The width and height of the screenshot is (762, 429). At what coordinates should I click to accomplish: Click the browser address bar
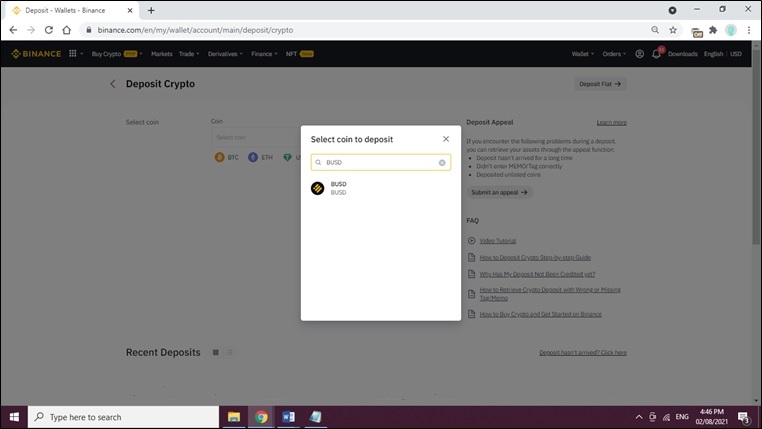click(x=364, y=30)
